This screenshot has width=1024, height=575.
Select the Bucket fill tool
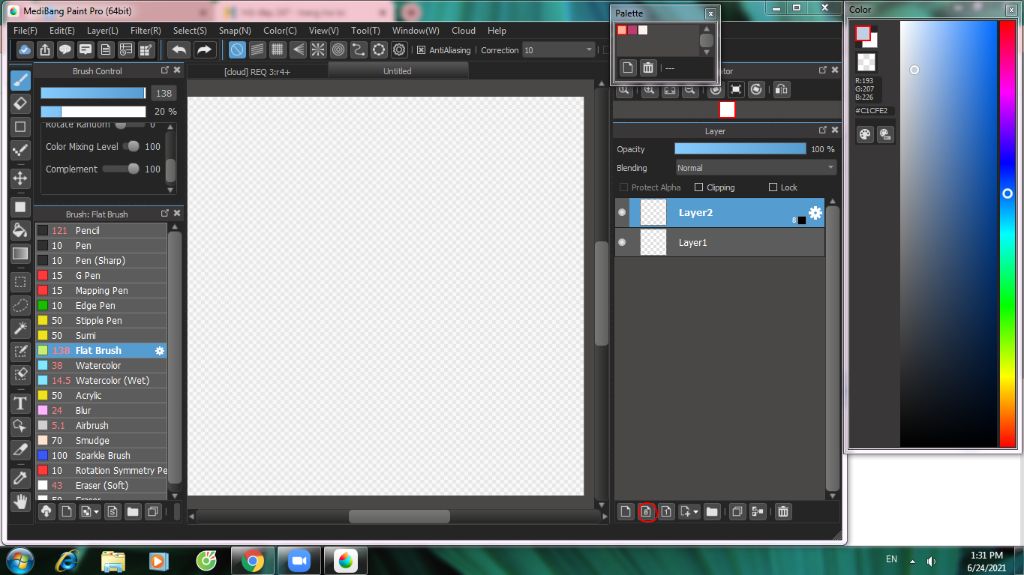[x=20, y=230]
